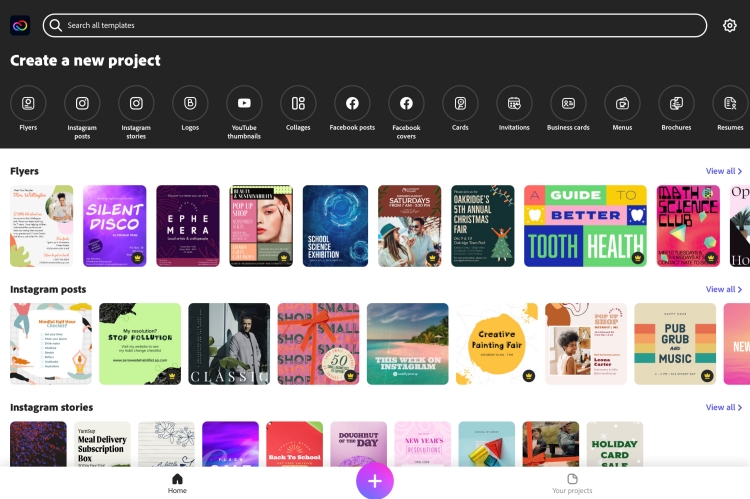
Task: Select the Creative Painting Fair post
Action: tap(497, 344)
